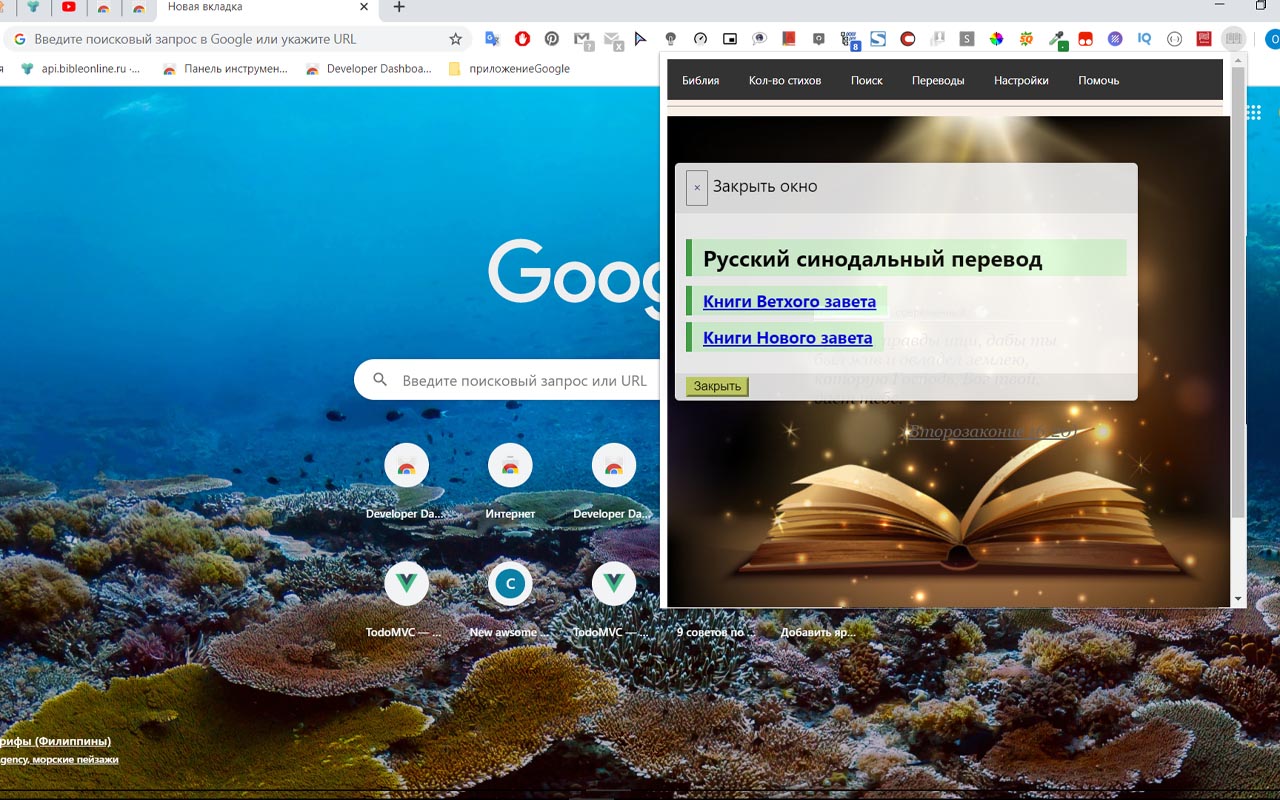This screenshot has height=800, width=1280.
Task: Focus the browser address bar
Action: click(x=240, y=39)
